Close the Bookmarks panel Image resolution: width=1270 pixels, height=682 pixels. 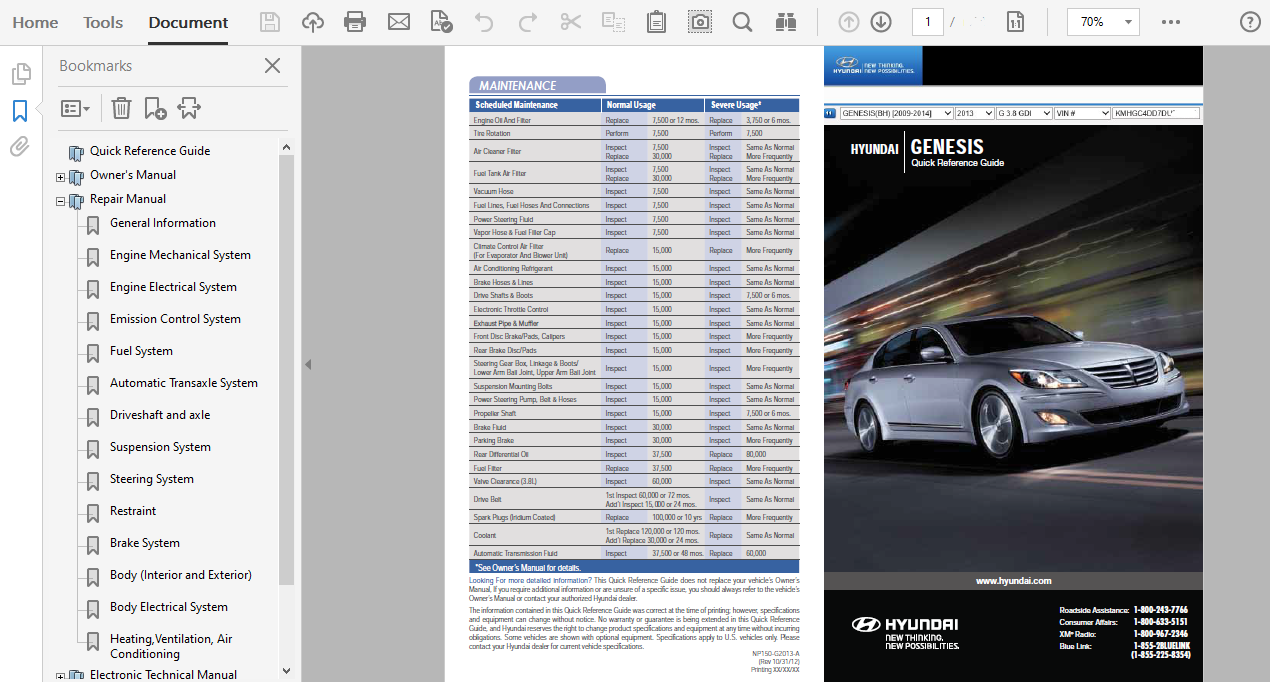coord(271,65)
